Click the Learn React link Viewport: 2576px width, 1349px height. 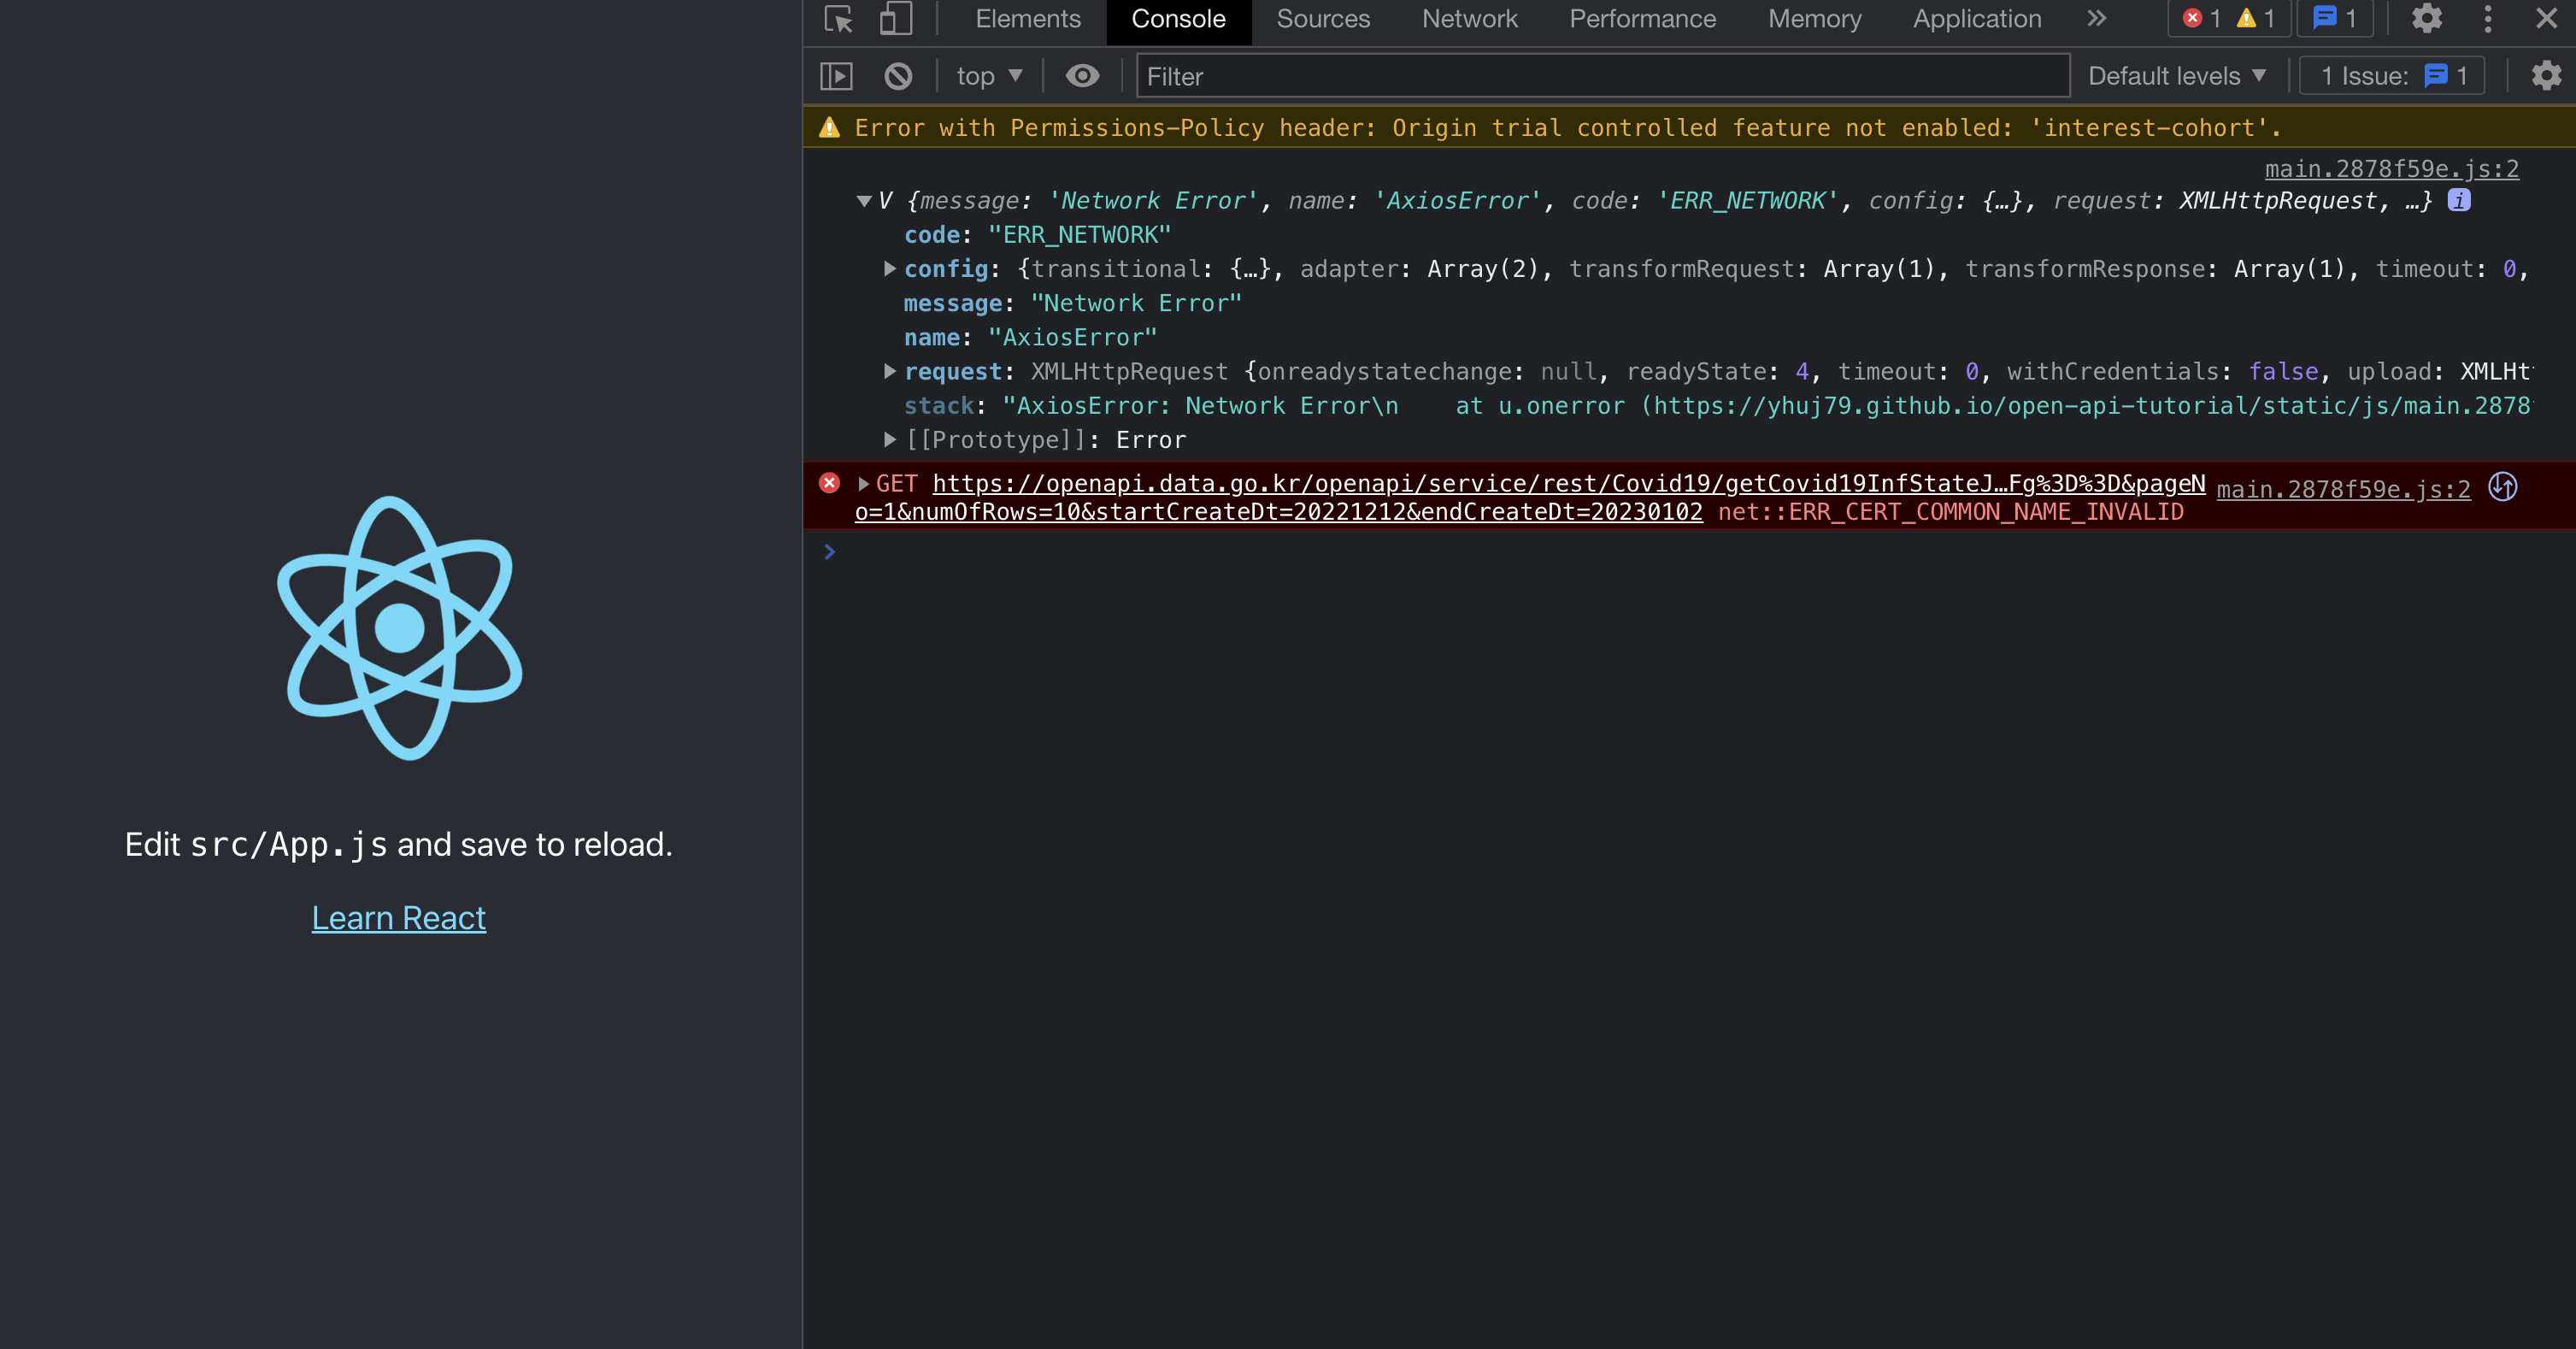click(398, 918)
